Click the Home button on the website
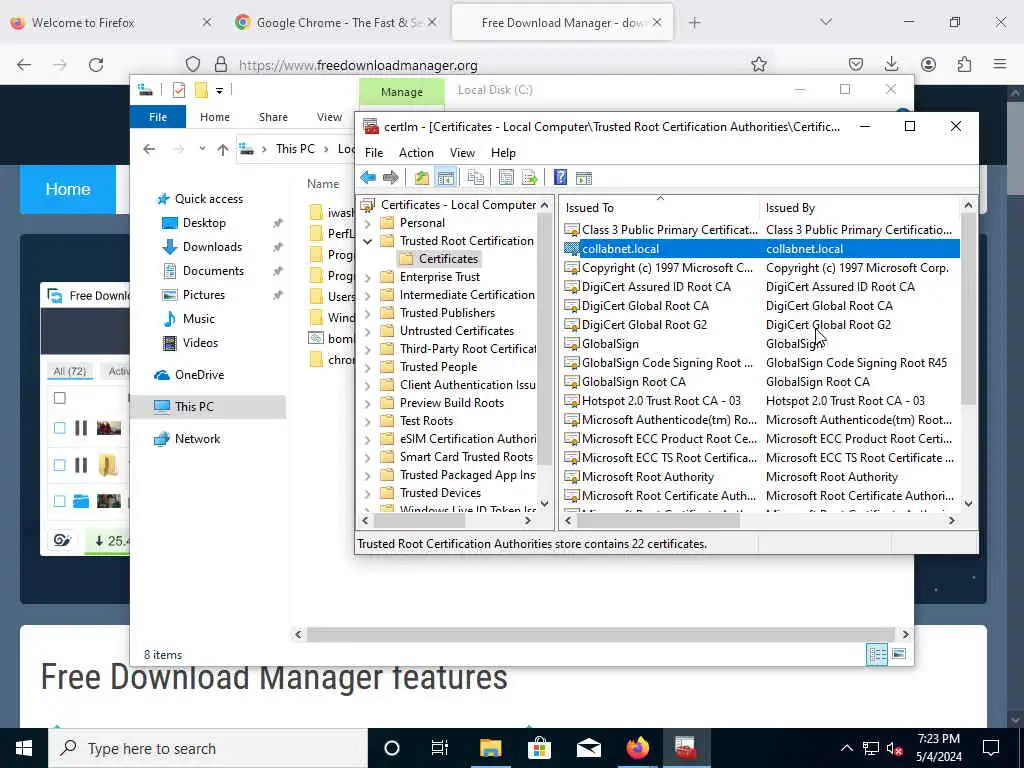 [x=68, y=189]
